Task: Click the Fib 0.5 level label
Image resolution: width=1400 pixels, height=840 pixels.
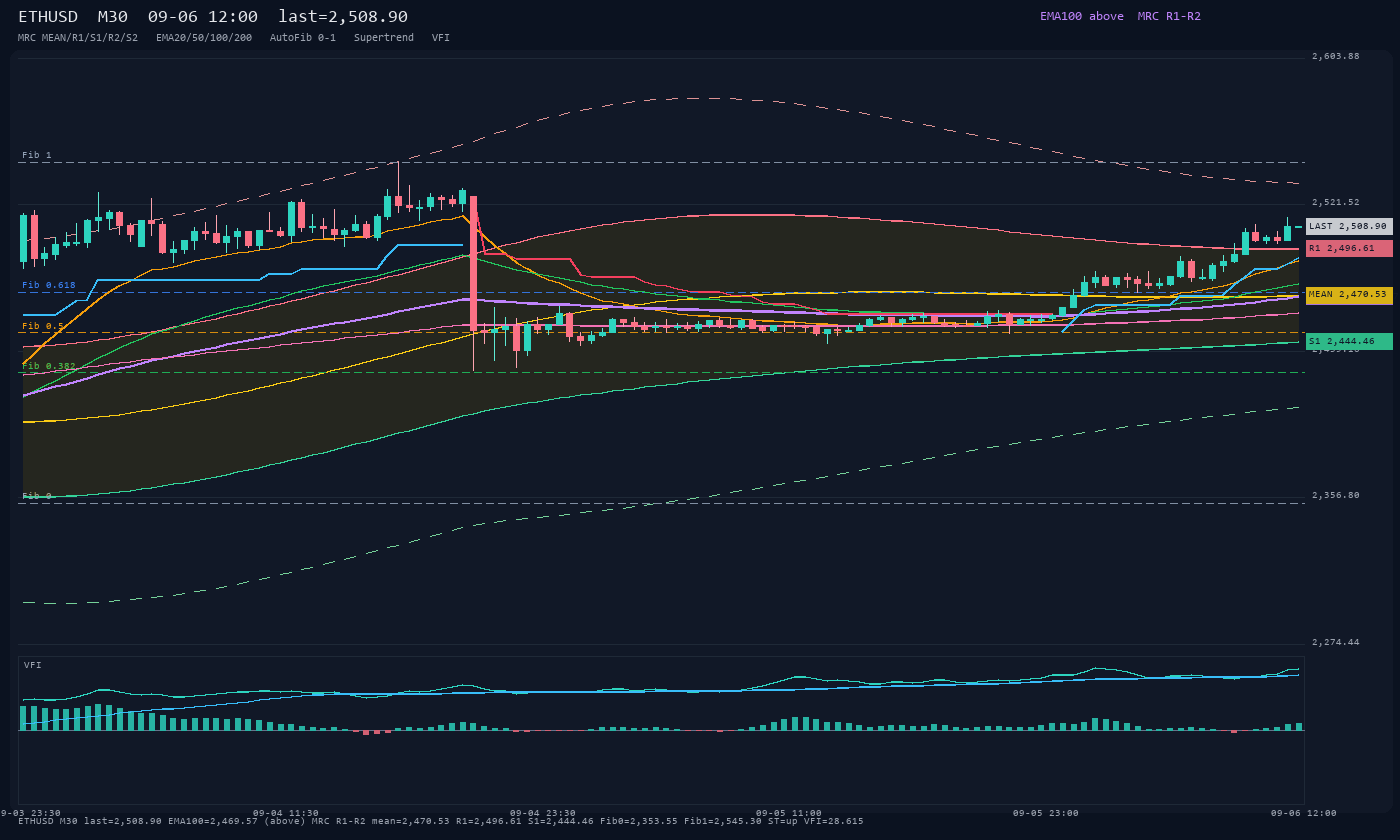Action: (43, 326)
